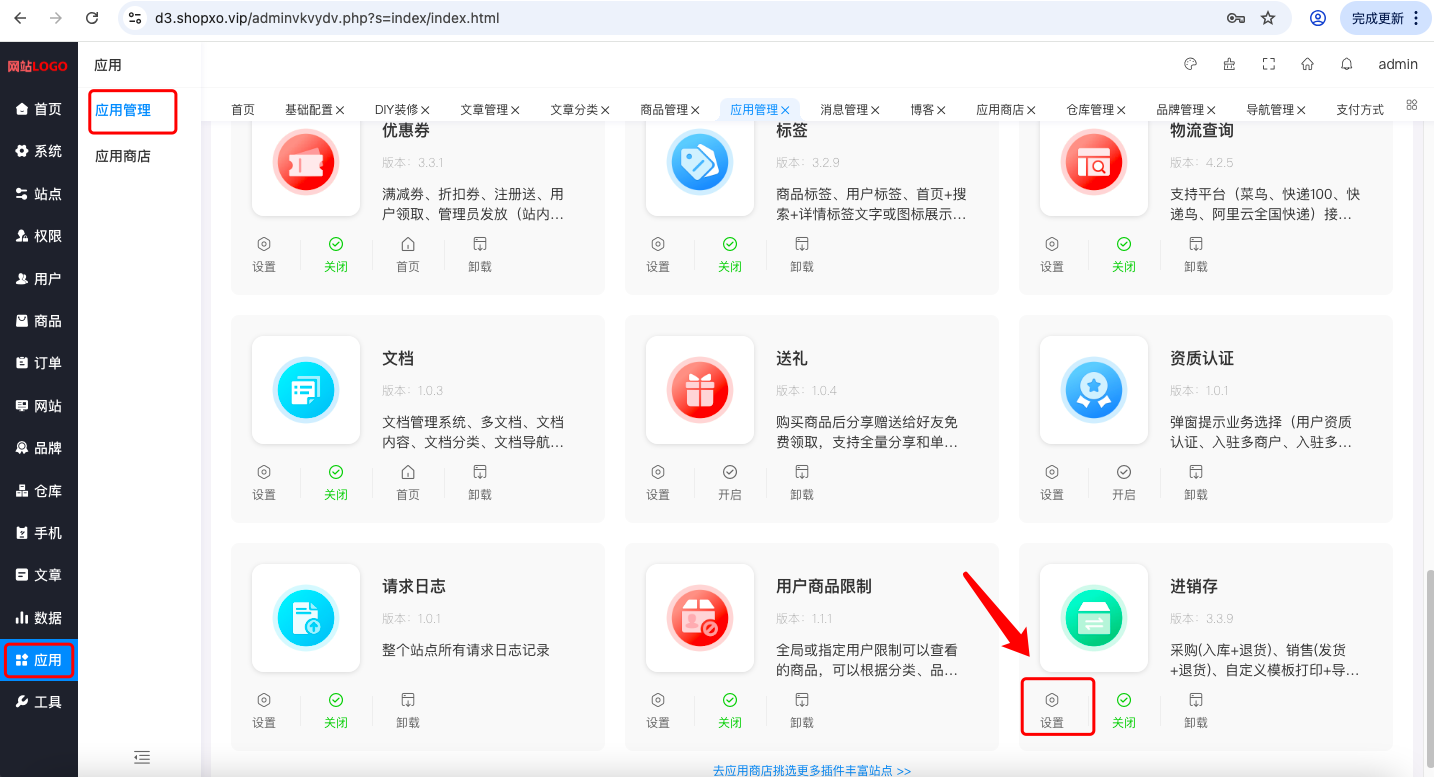Switch to the 基础配置 tab

coord(315,110)
